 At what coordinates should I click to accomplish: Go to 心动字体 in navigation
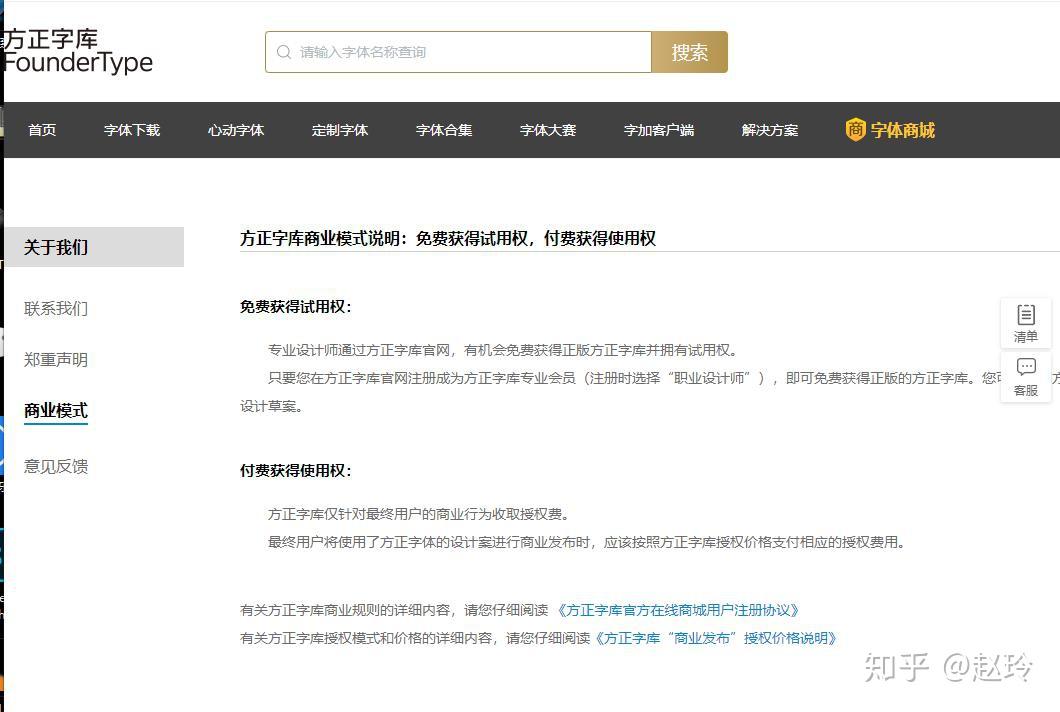point(236,130)
